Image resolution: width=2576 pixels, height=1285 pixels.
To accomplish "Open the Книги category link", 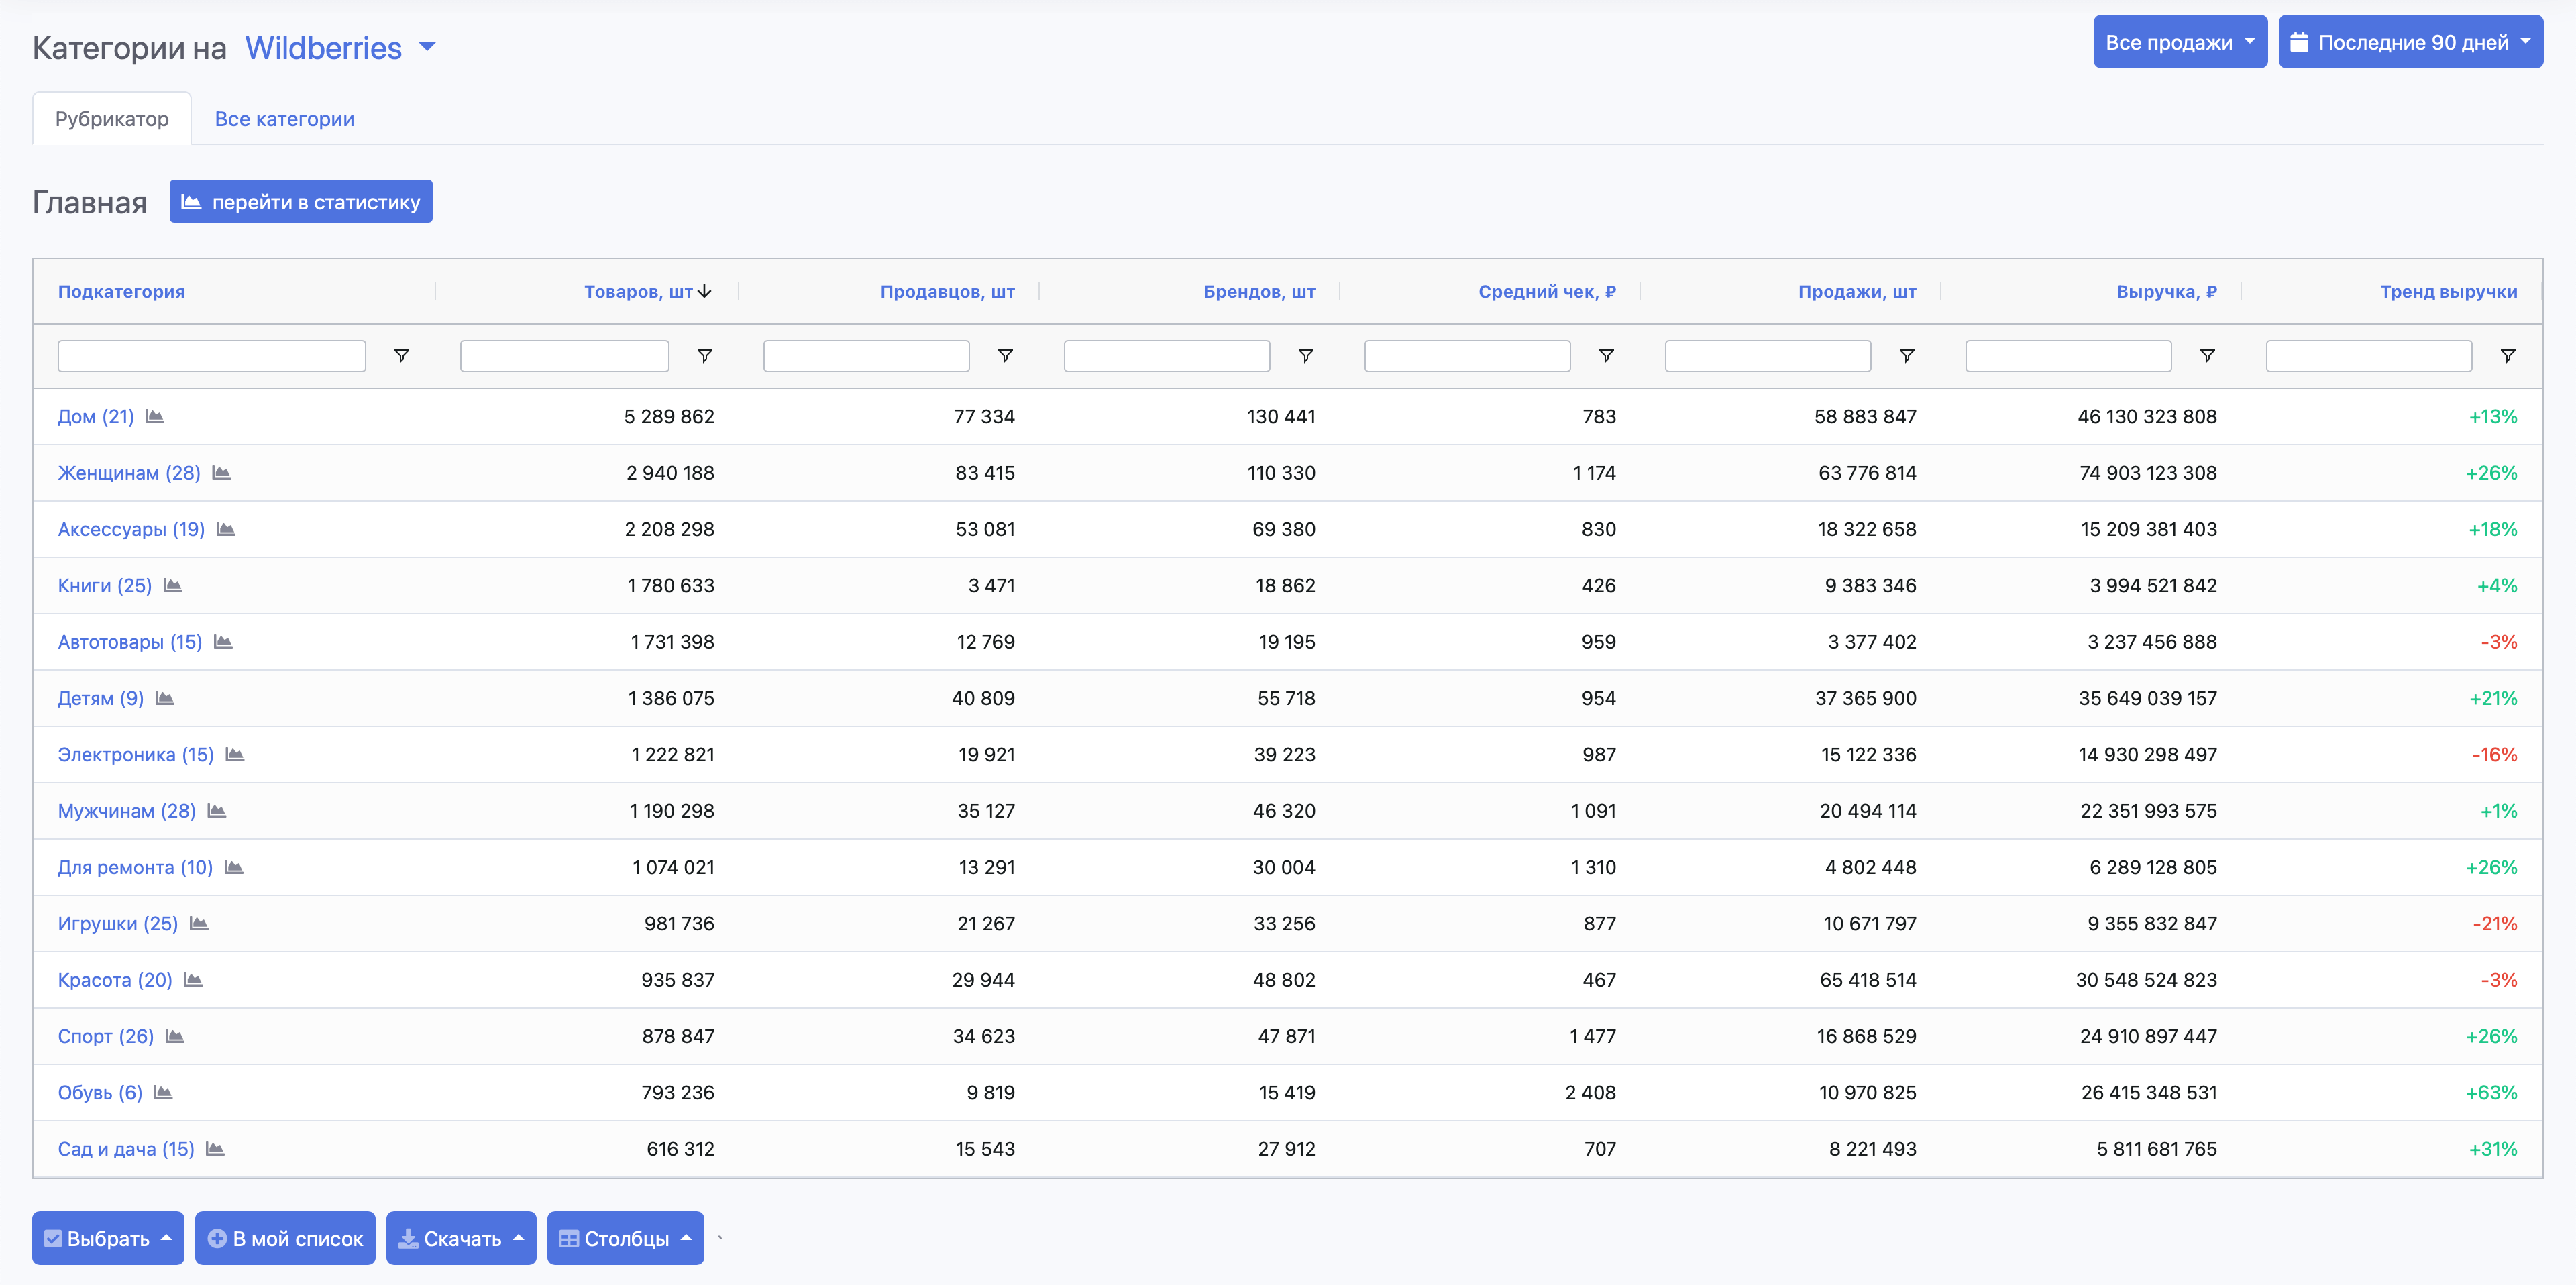I will (103, 585).
